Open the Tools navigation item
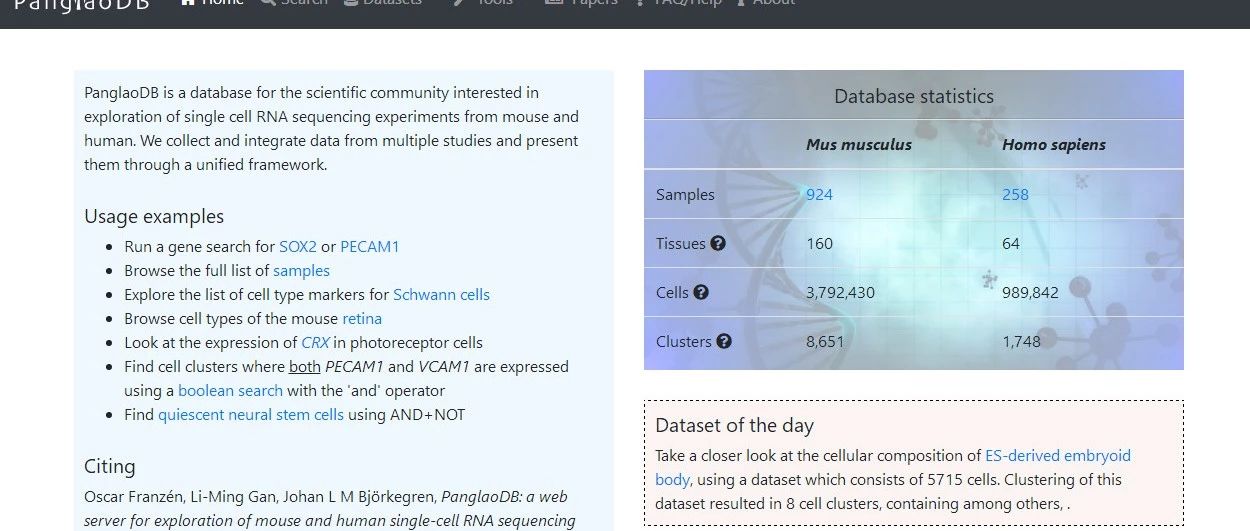 point(483,3)
